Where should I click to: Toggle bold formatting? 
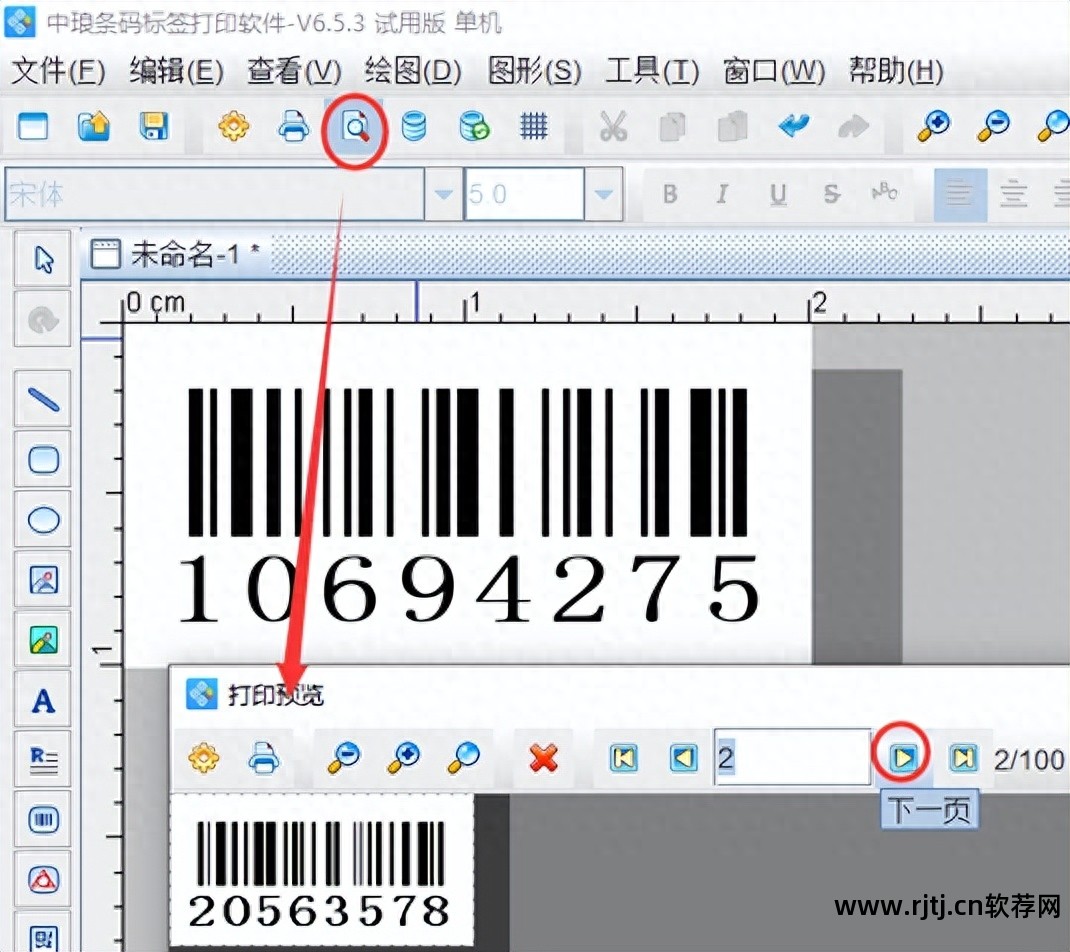click(669, 195)
